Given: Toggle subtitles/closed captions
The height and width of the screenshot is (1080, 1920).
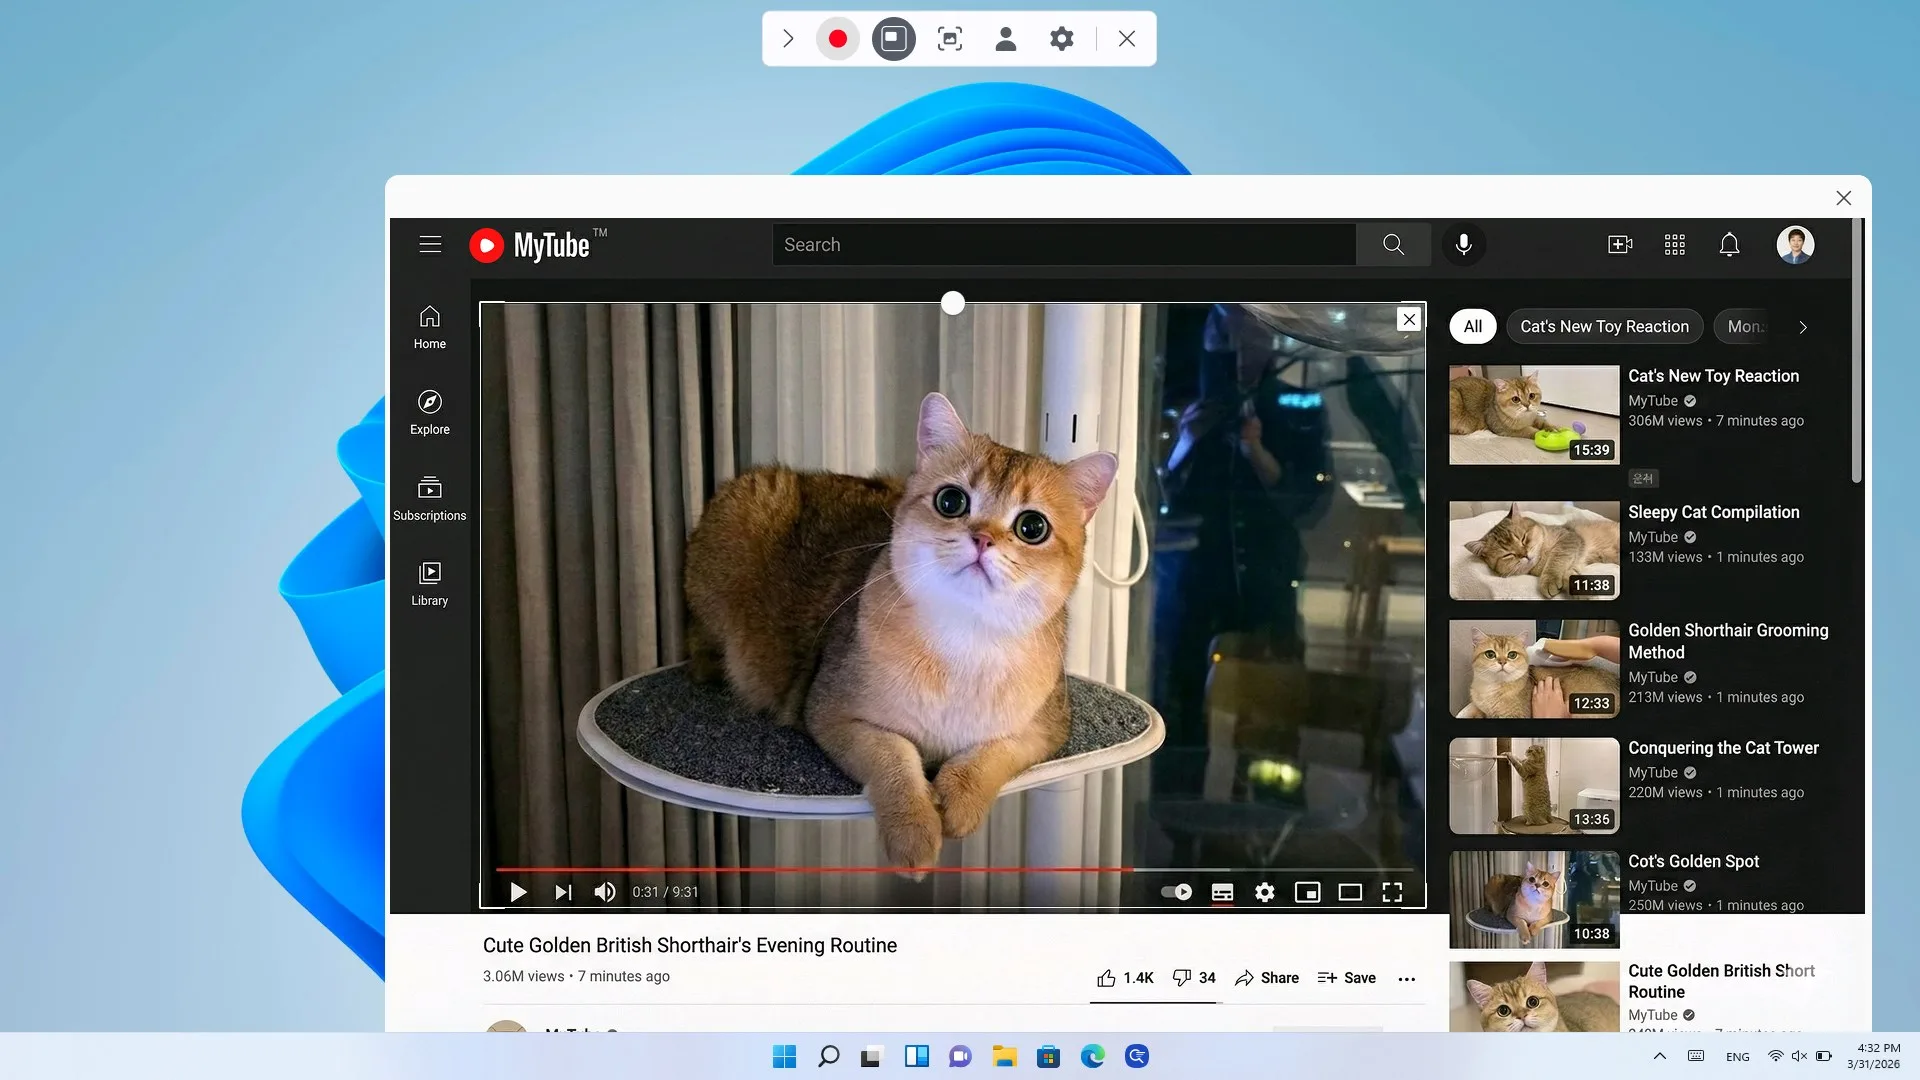Looking at the screenshot, I should pyautogui.click(x=1222, y=892).
